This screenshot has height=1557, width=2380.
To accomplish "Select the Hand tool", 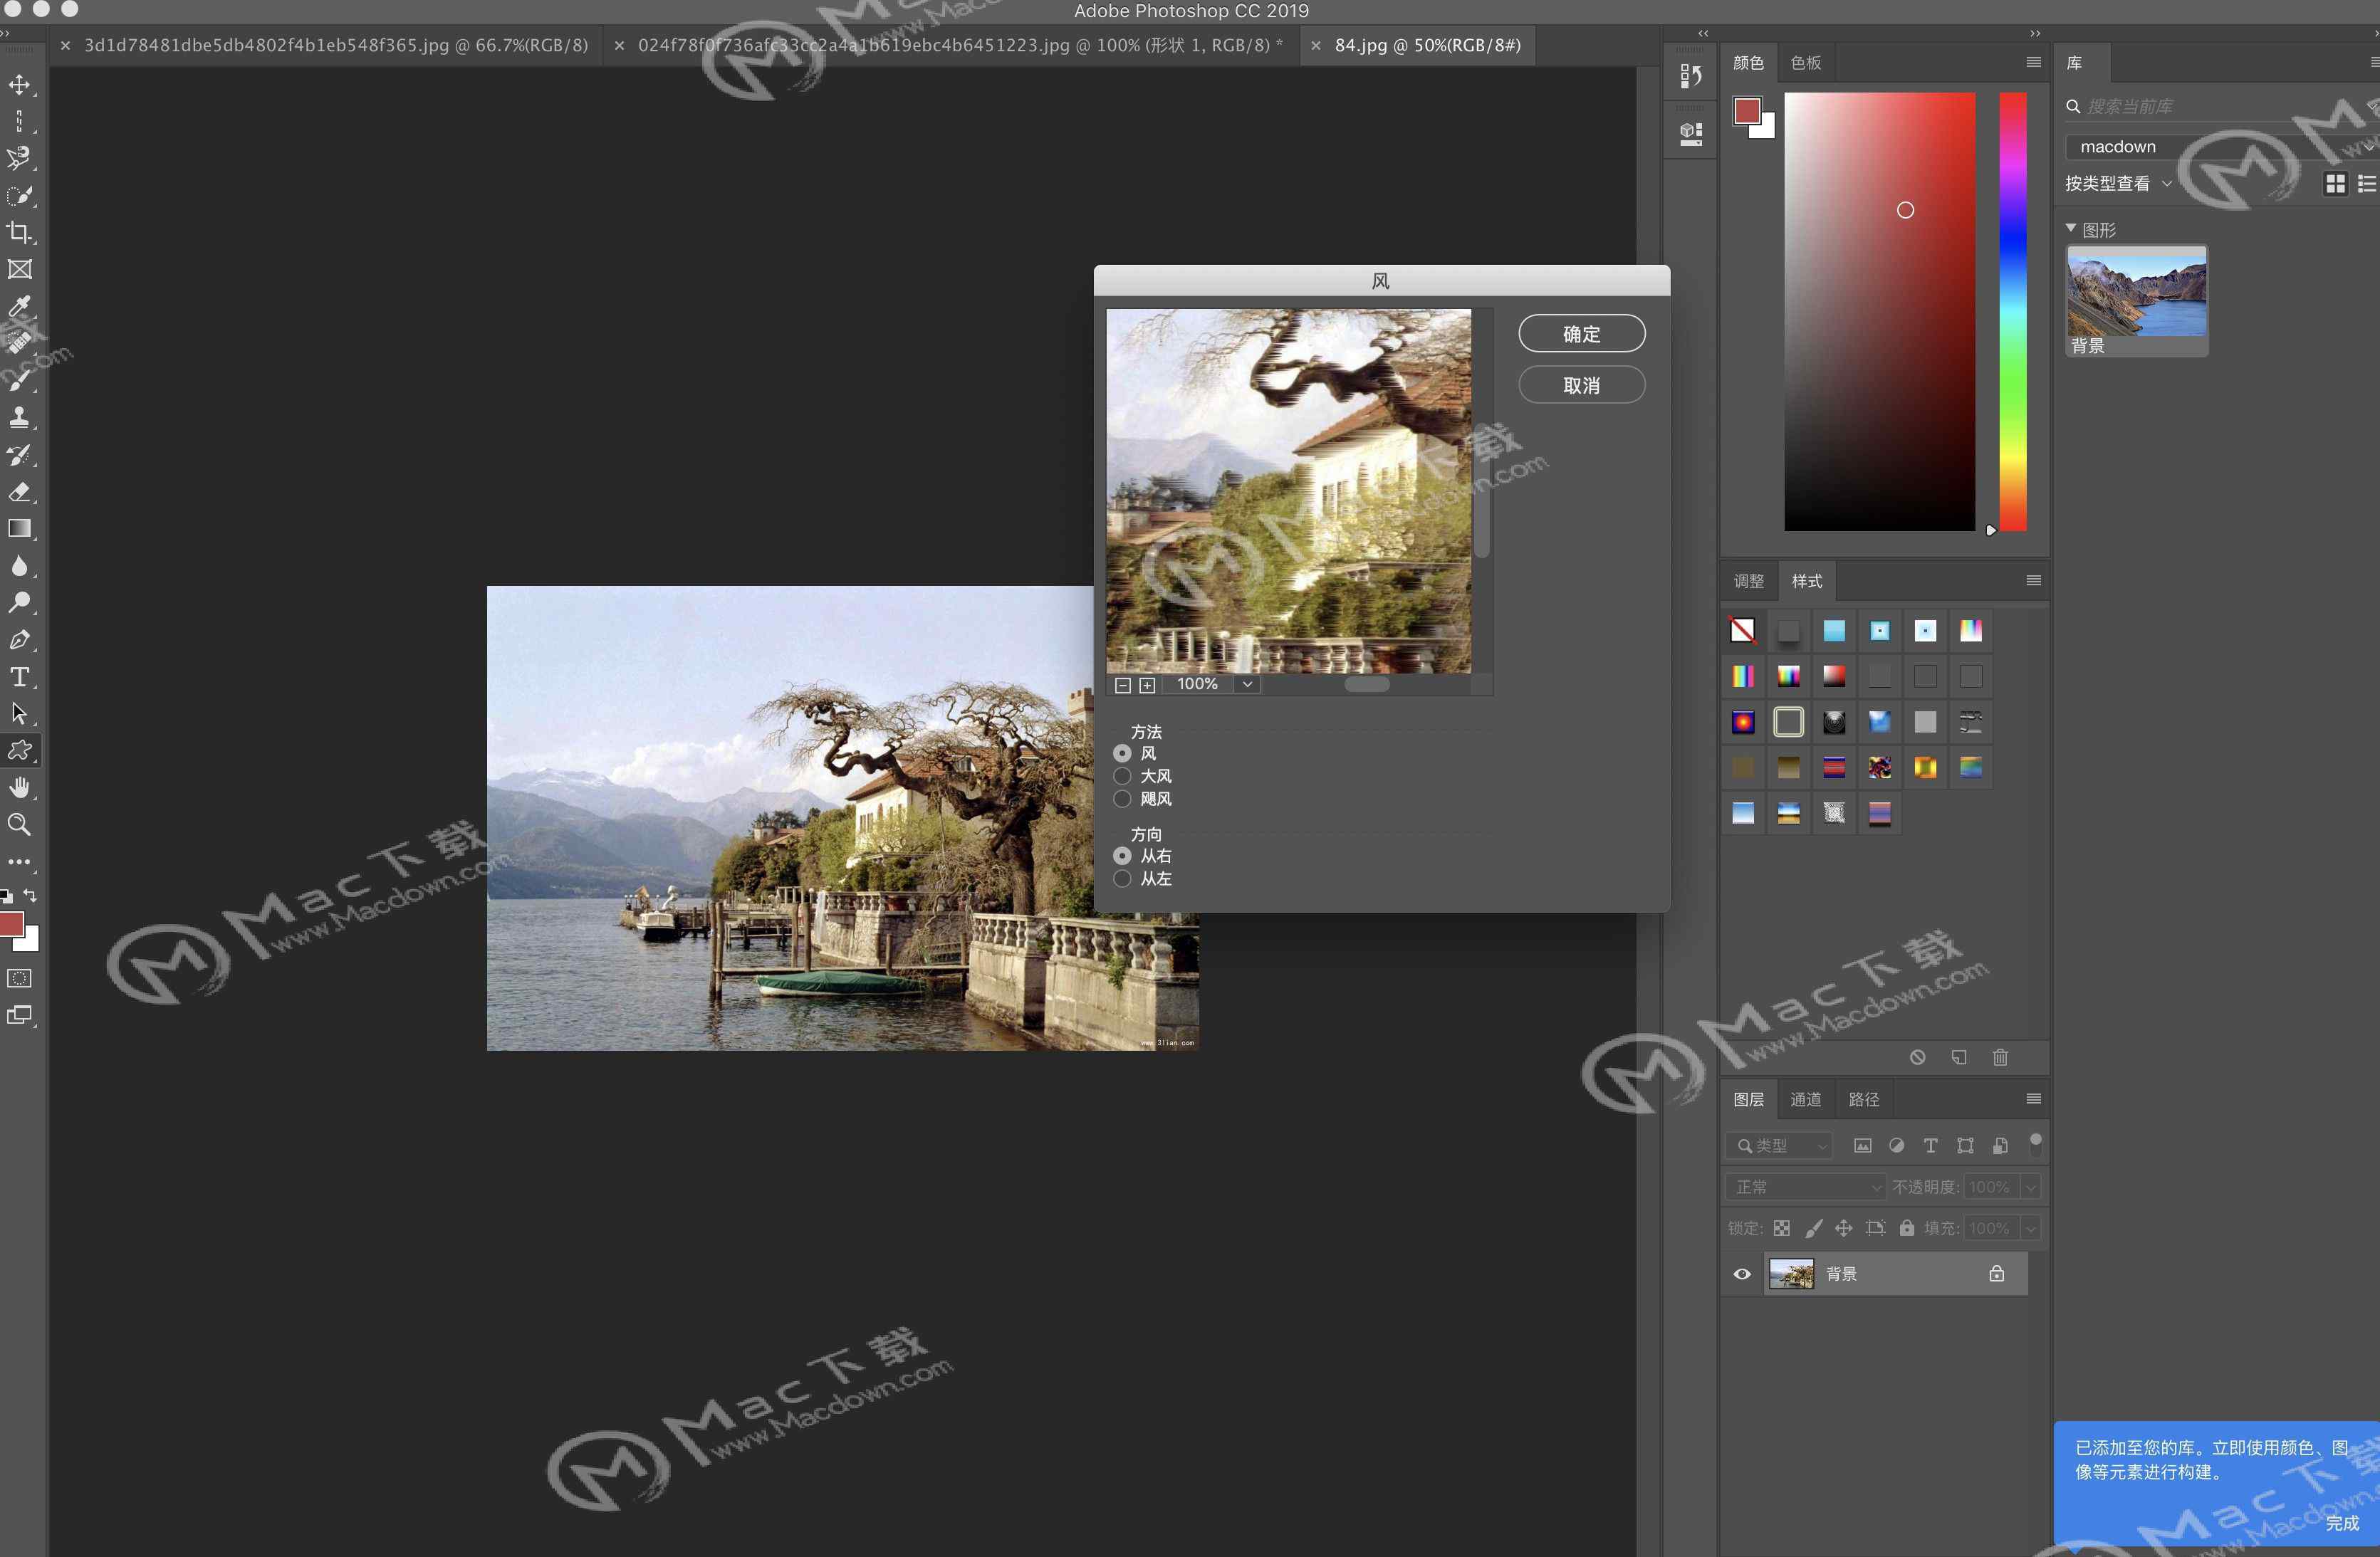I will [x=19, y=788].
